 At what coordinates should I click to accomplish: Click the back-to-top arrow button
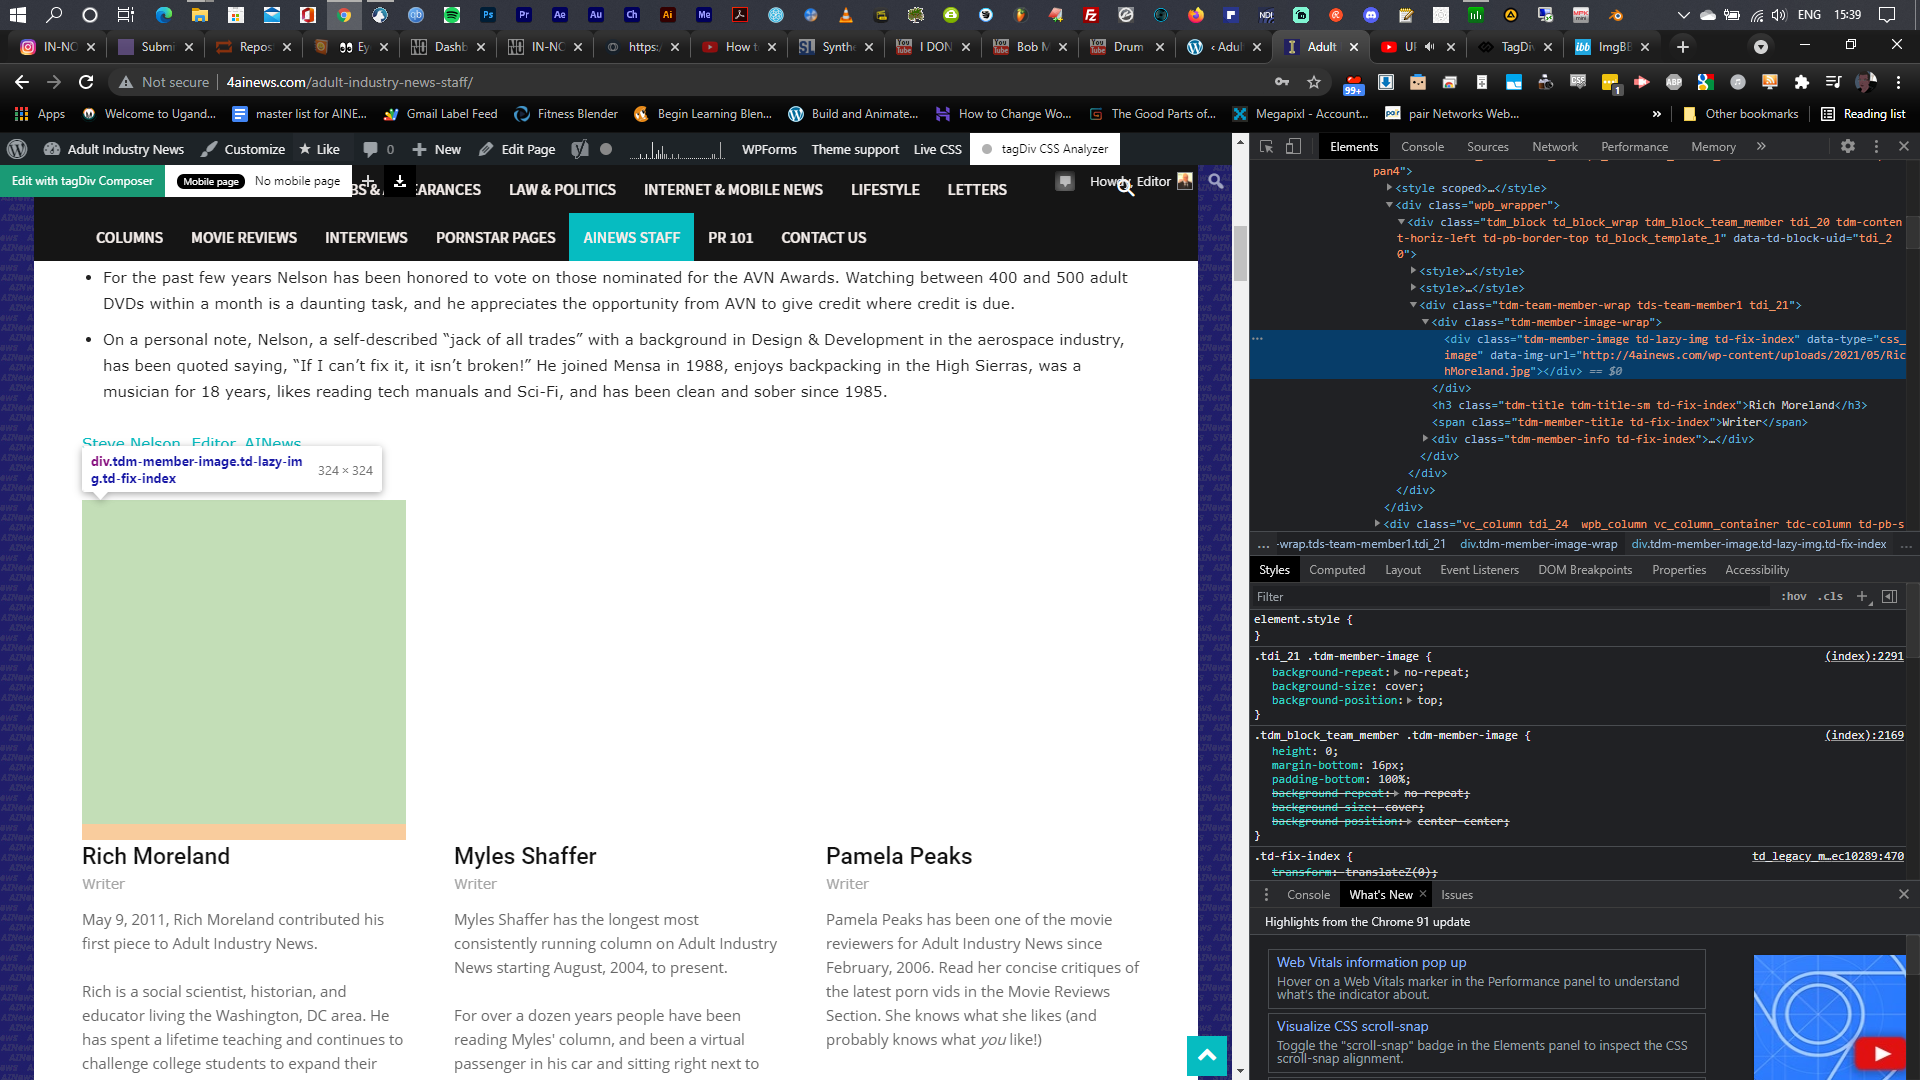[x=1207, y=1056]
